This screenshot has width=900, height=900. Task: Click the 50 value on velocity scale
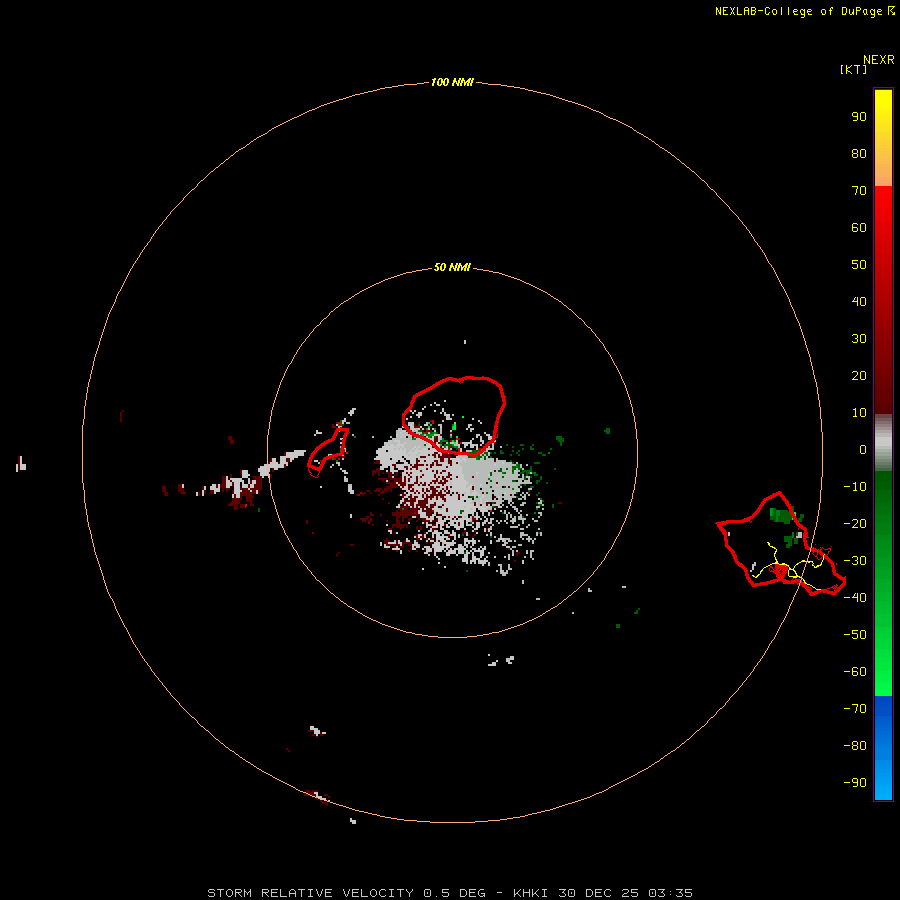859,265
